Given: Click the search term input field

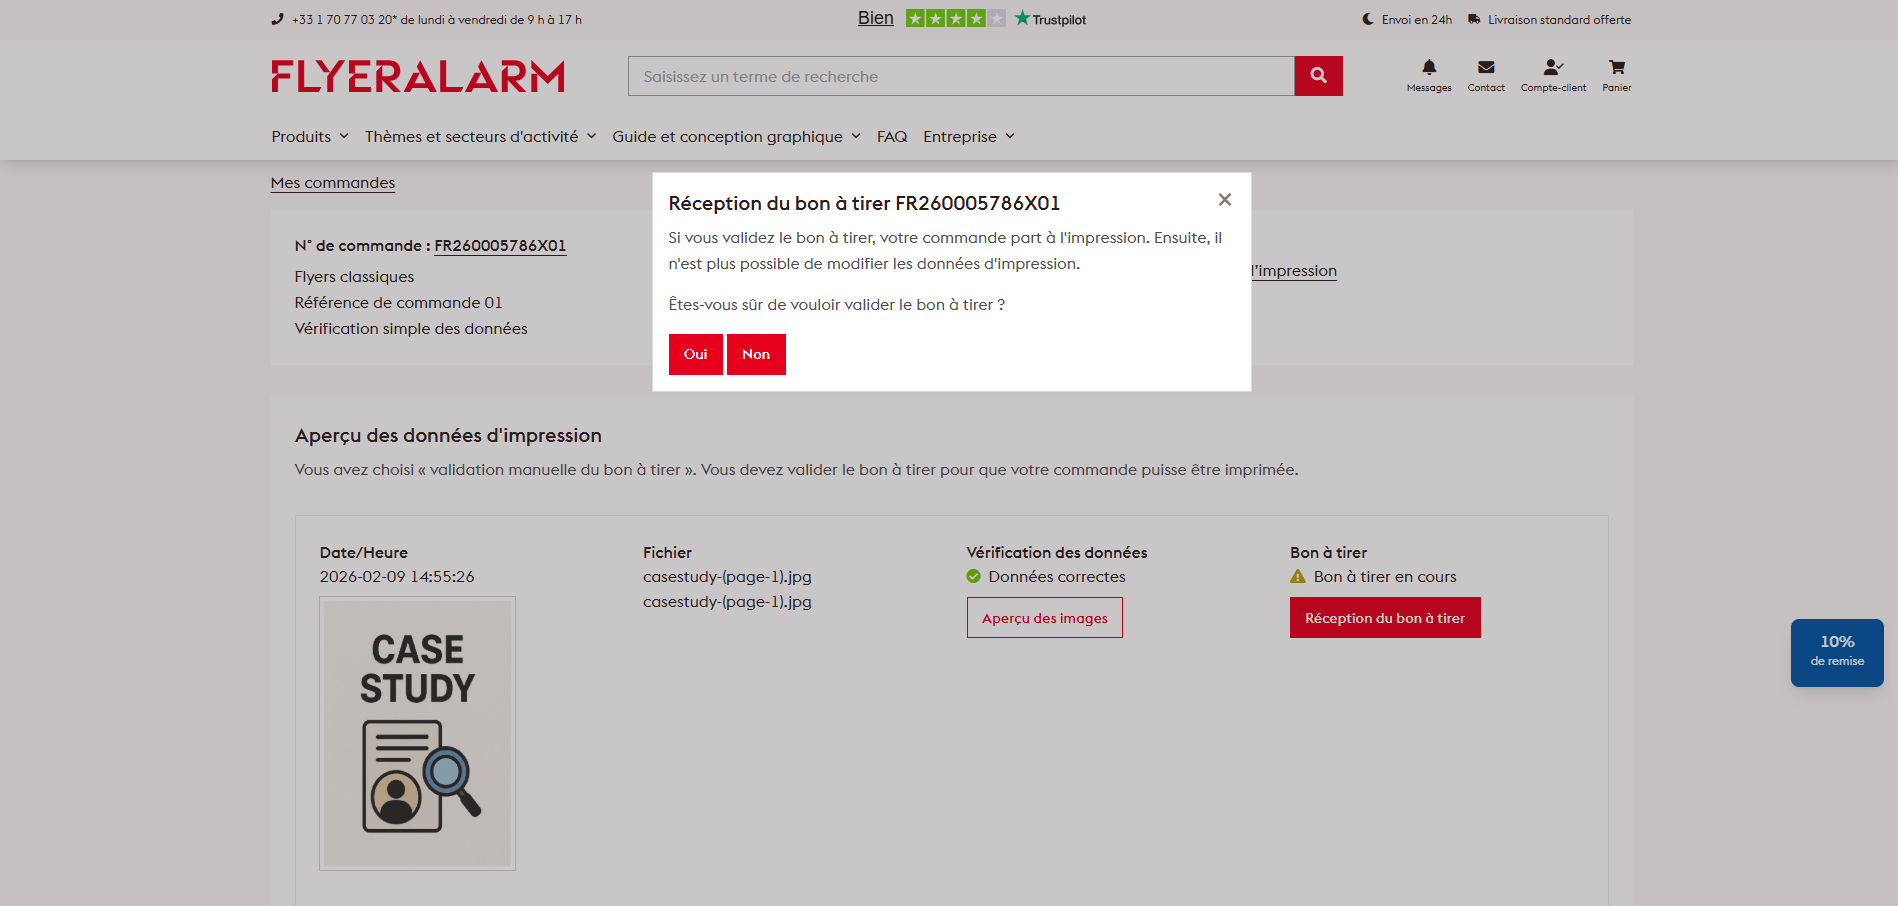Looking at the screenshot, I should pos(960,77).
